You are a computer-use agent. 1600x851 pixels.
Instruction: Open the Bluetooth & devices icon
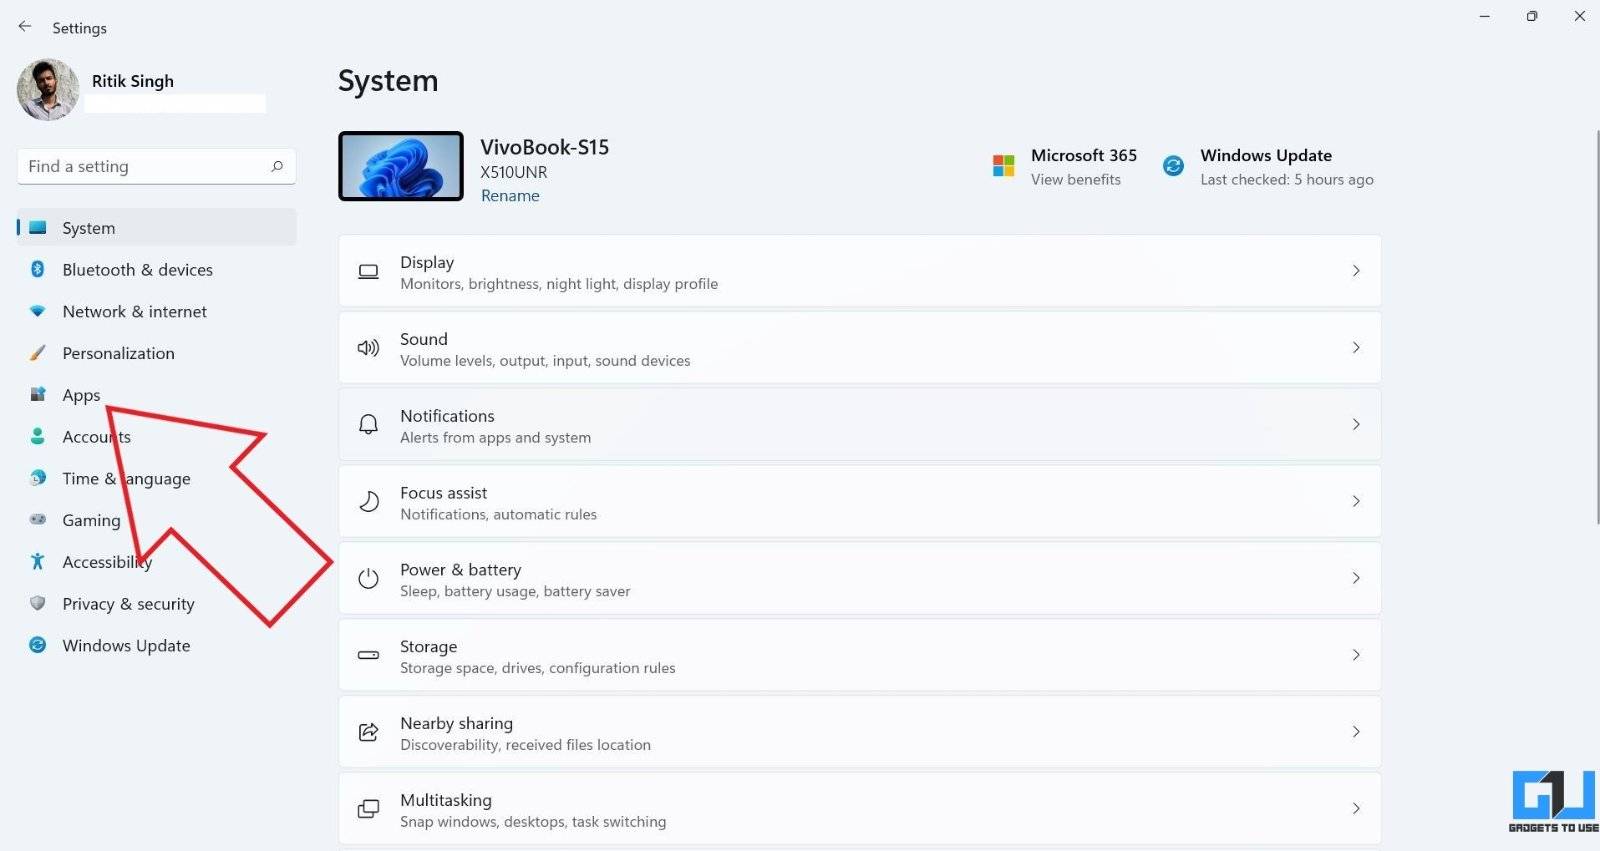[x=38, y=269]
